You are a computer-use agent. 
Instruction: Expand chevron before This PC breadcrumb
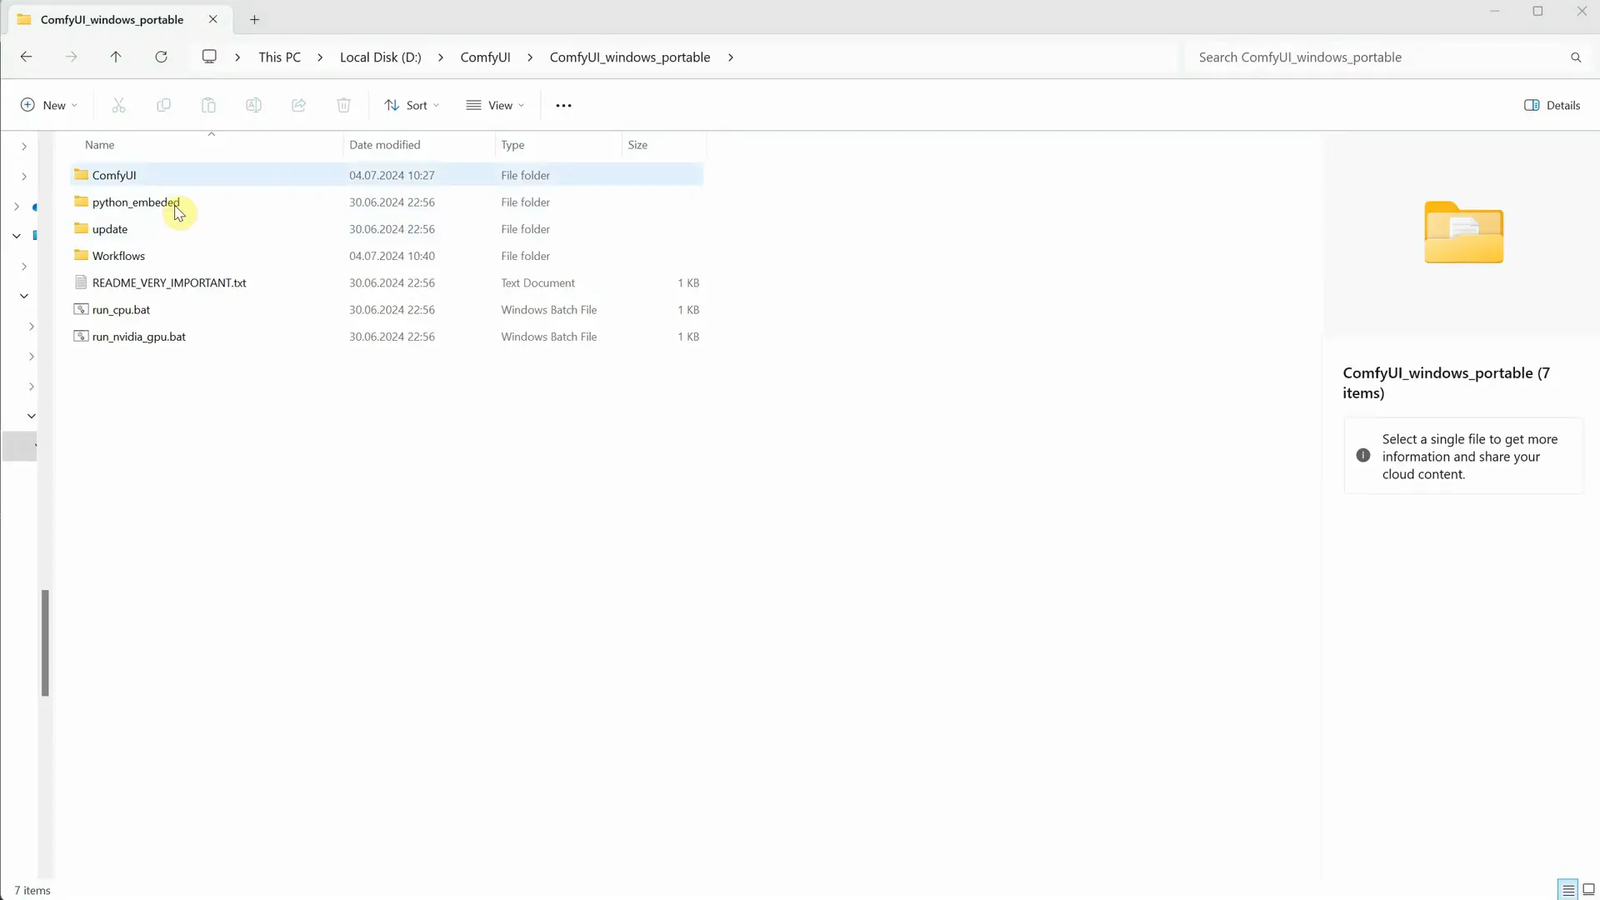[x=237, y=57]
